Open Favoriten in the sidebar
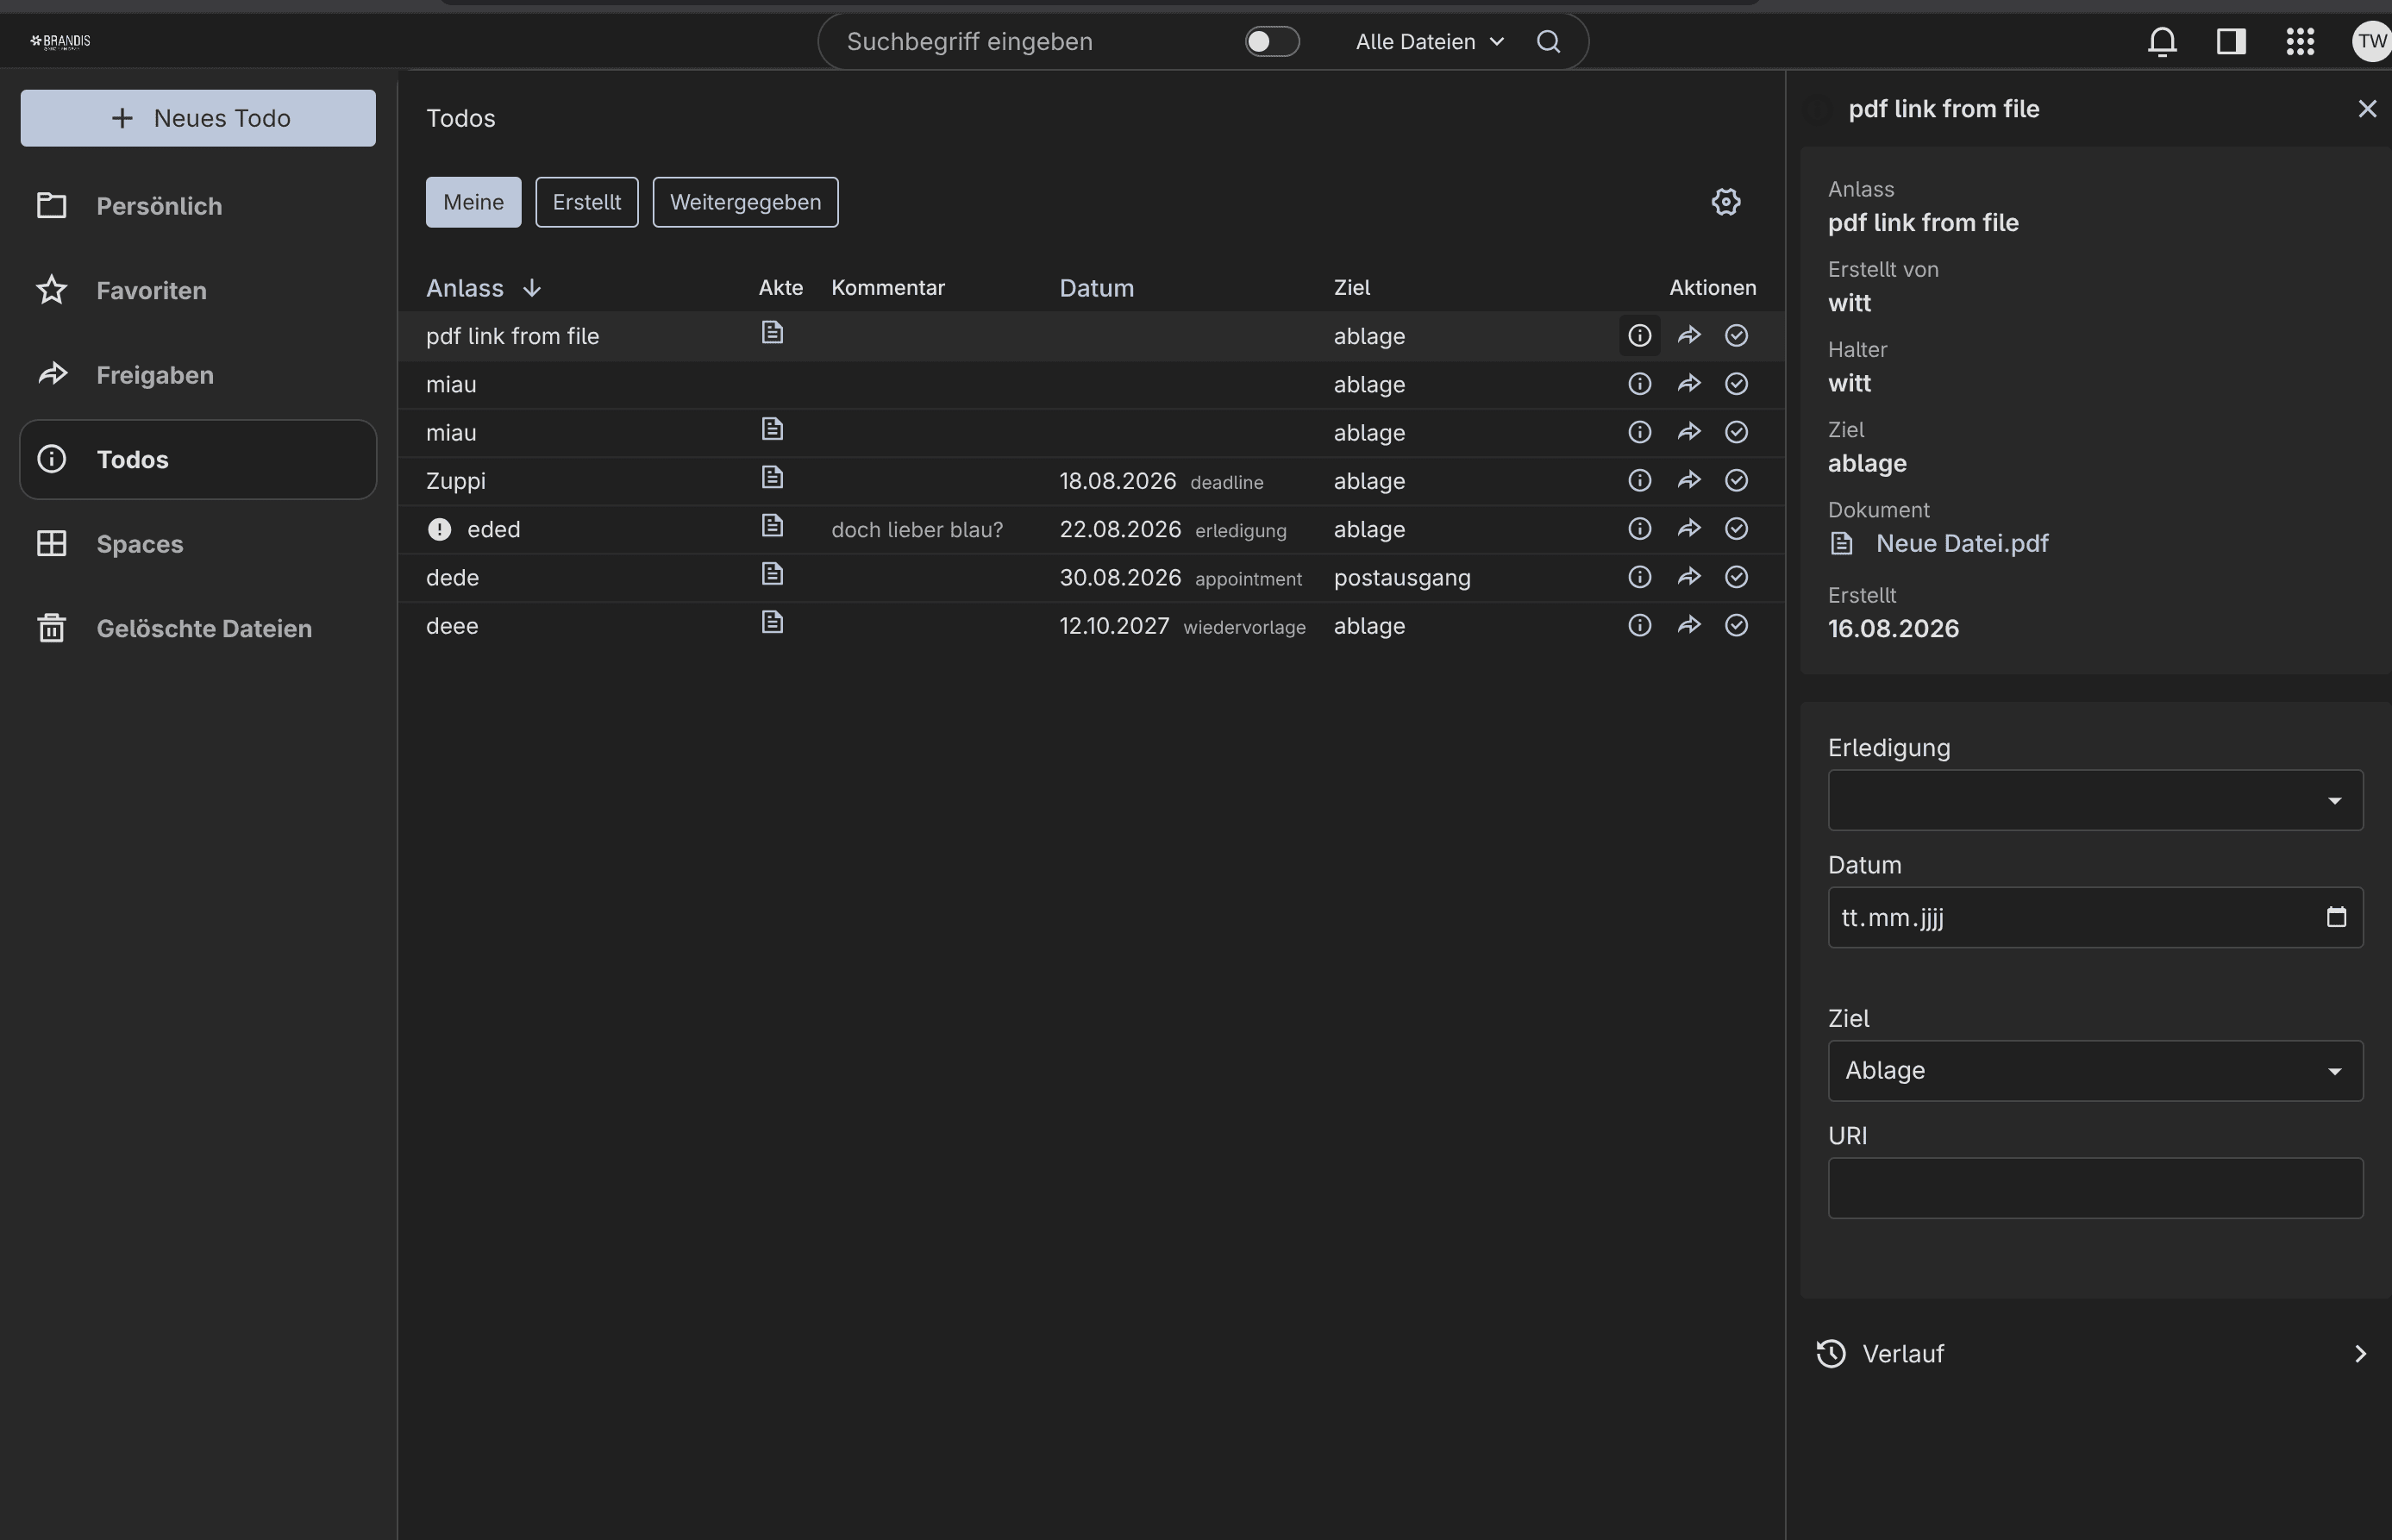 point(198,291)
